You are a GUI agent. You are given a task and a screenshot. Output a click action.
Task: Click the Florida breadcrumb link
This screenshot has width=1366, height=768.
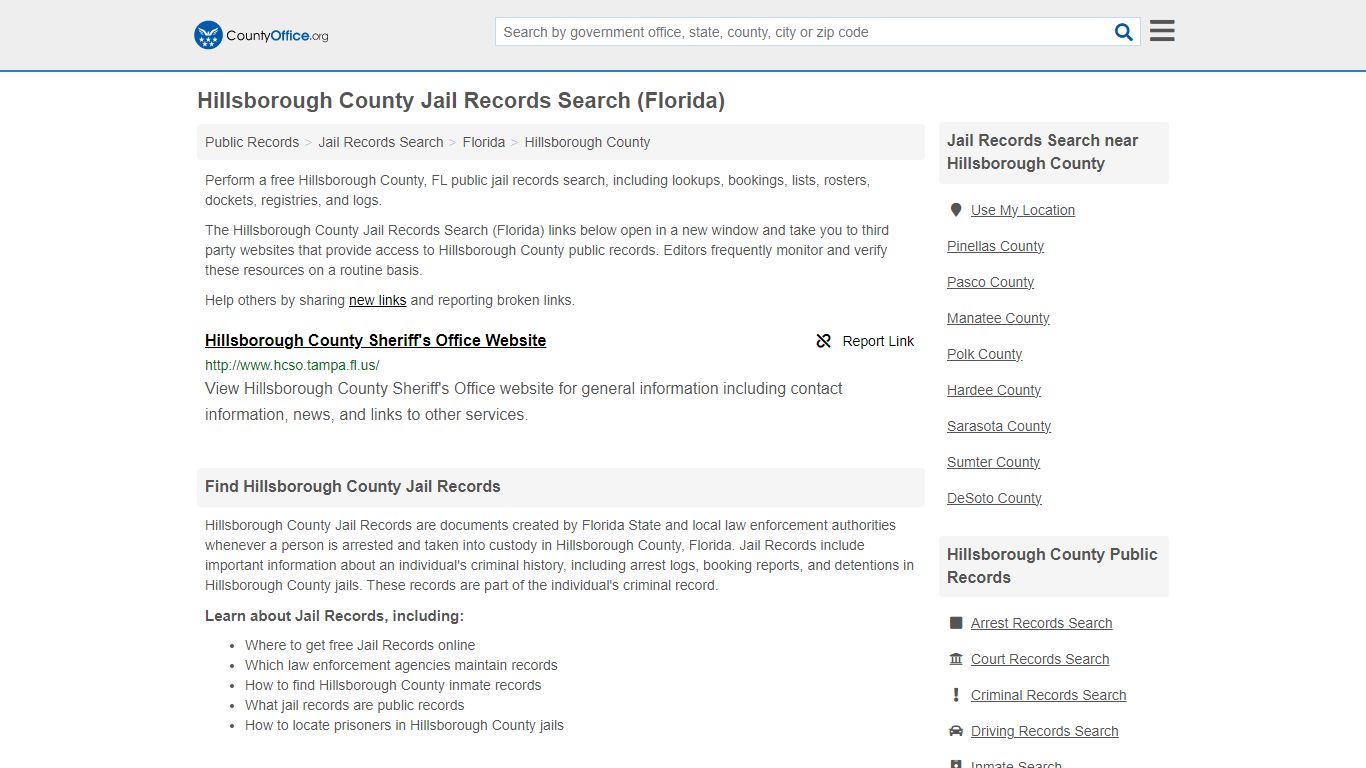(484, 142)
